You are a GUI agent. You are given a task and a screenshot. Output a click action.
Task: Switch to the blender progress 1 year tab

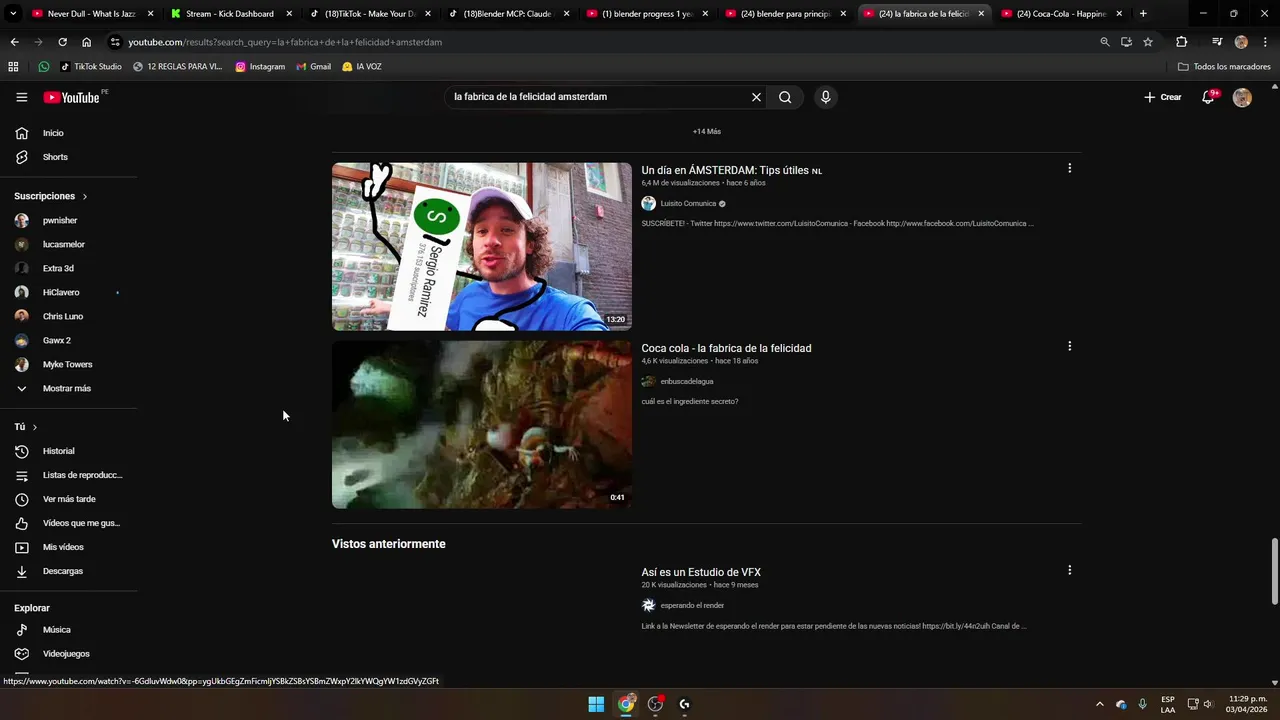(x=647, y=14)
